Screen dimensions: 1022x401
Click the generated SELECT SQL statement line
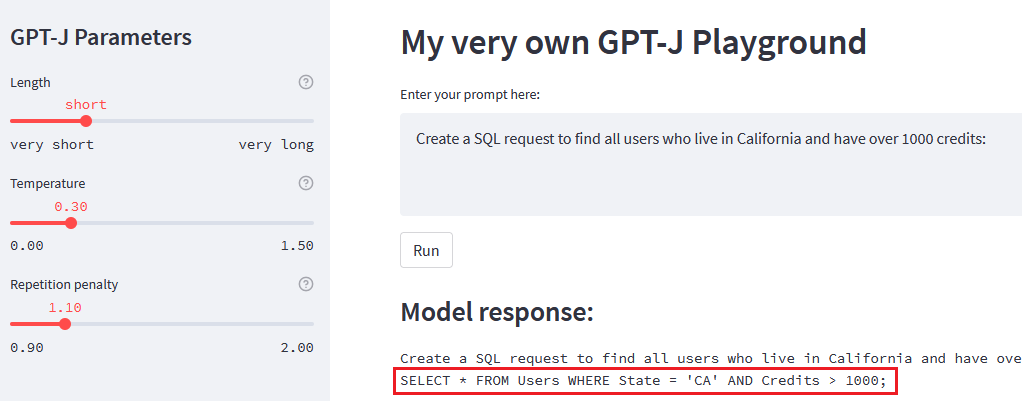[643, 381]
